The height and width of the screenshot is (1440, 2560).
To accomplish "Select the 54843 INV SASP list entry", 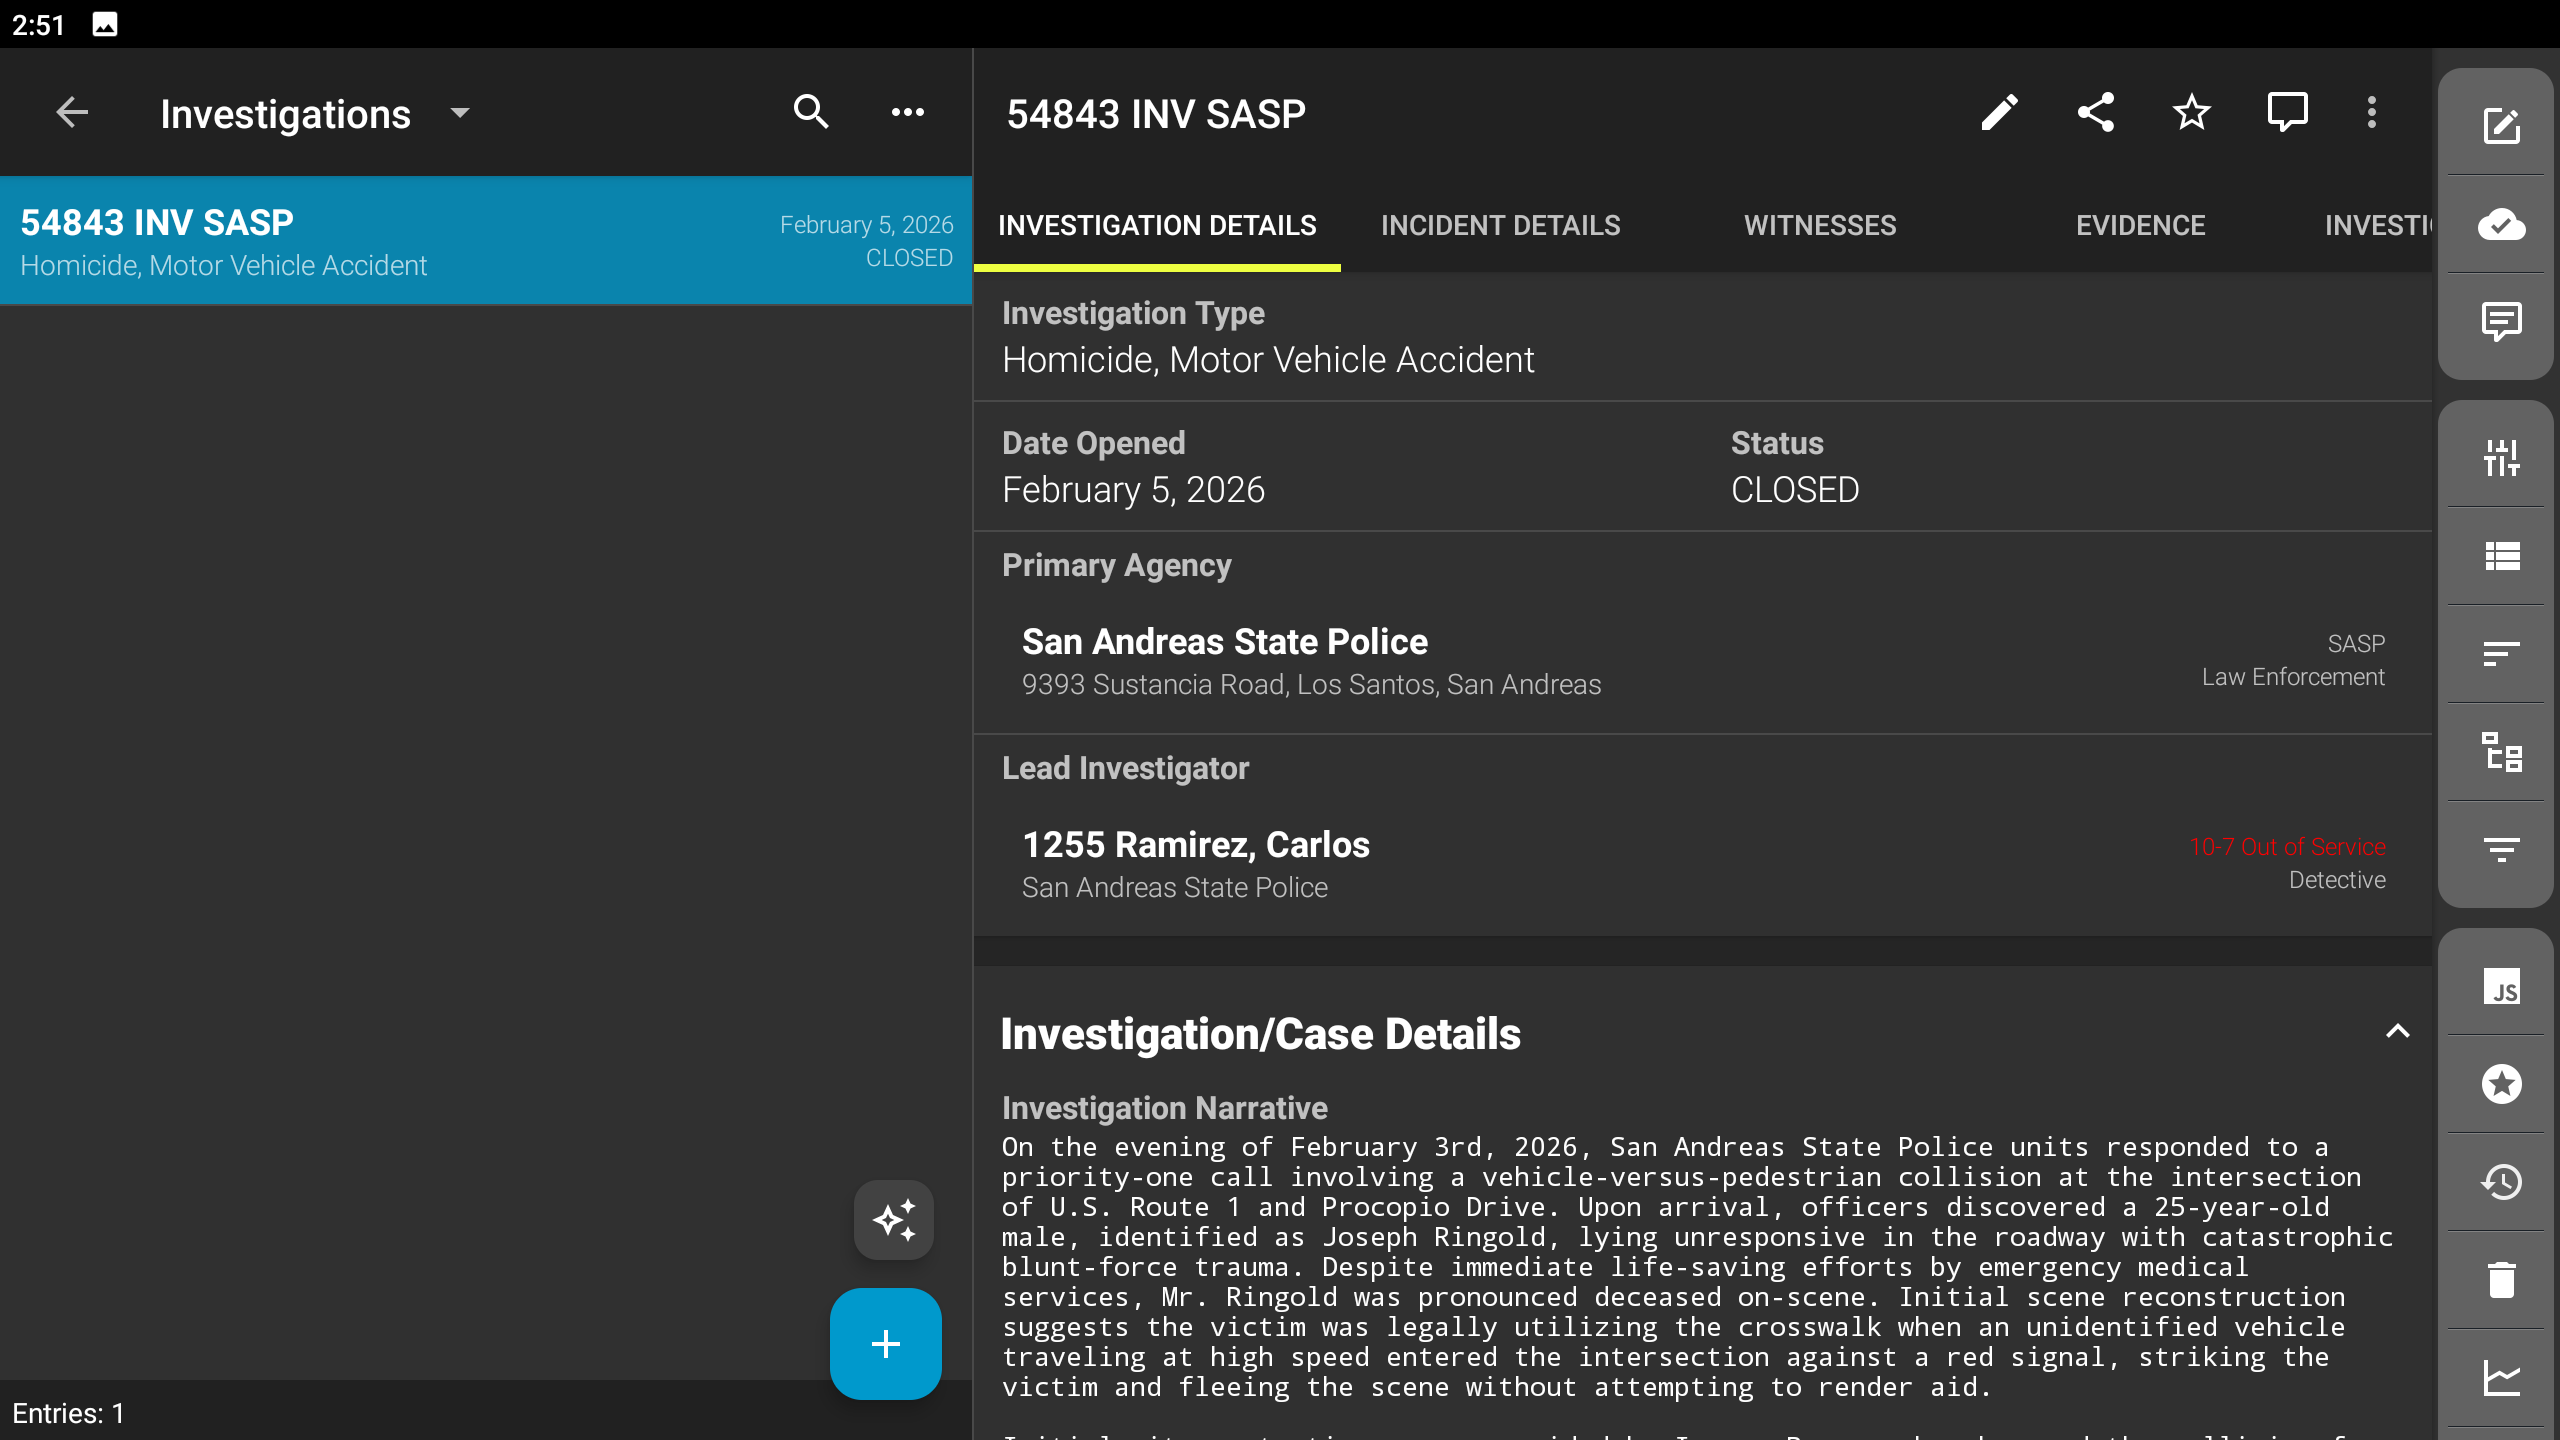I will [486, 242].
